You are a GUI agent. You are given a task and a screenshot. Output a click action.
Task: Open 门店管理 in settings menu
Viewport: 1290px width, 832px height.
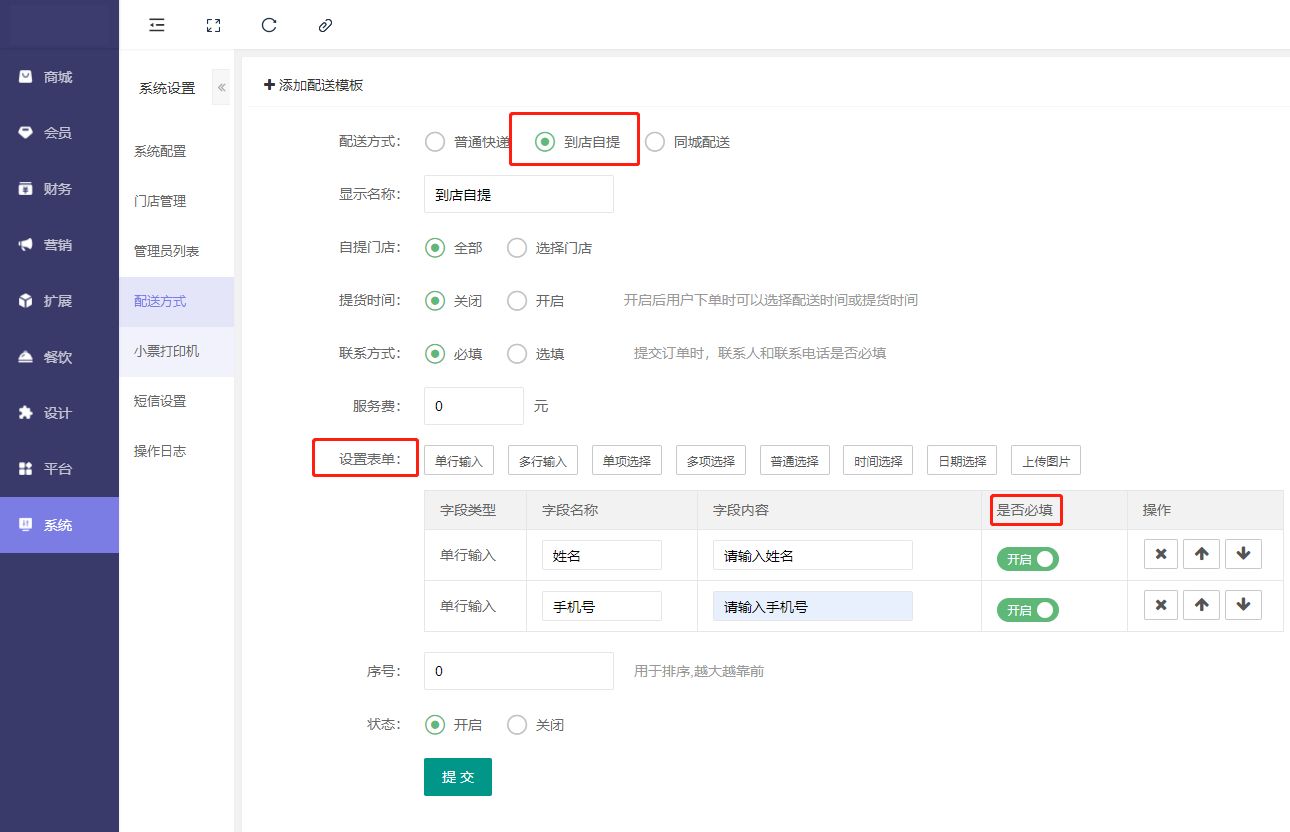[x=160, y=201]
